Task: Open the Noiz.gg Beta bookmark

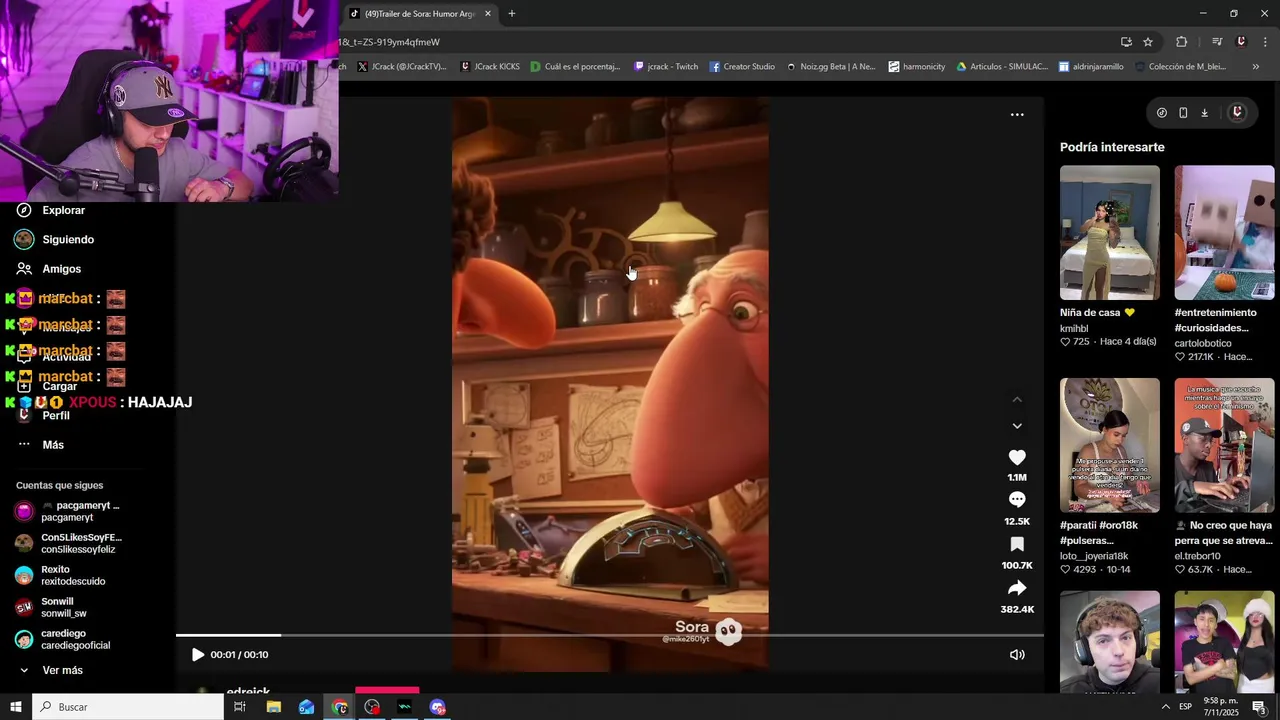Action: 831,67
